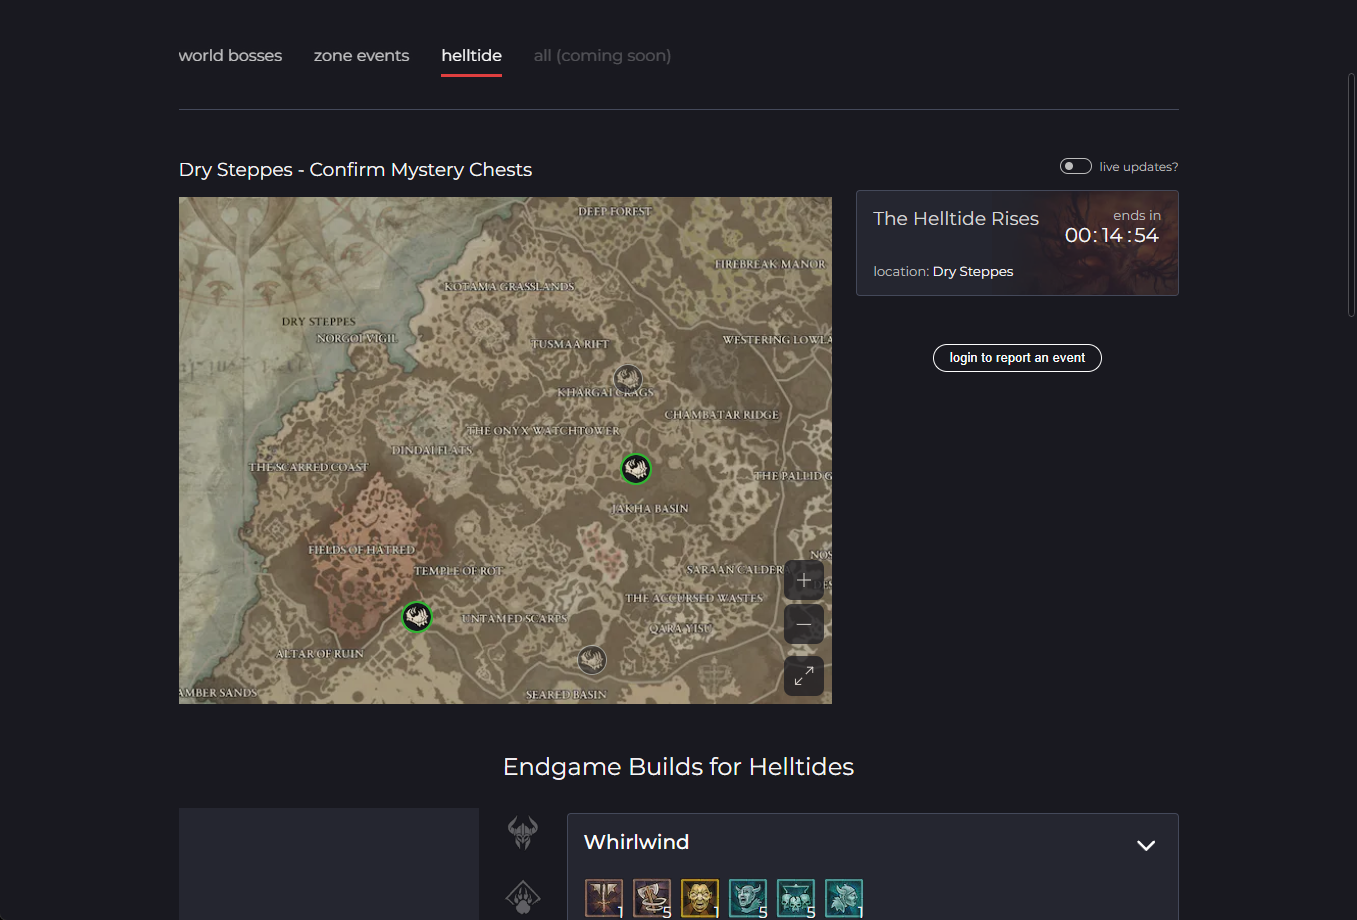
Task: Expand the Whirlwind build chevron
Action: [x=1146, y=845]
